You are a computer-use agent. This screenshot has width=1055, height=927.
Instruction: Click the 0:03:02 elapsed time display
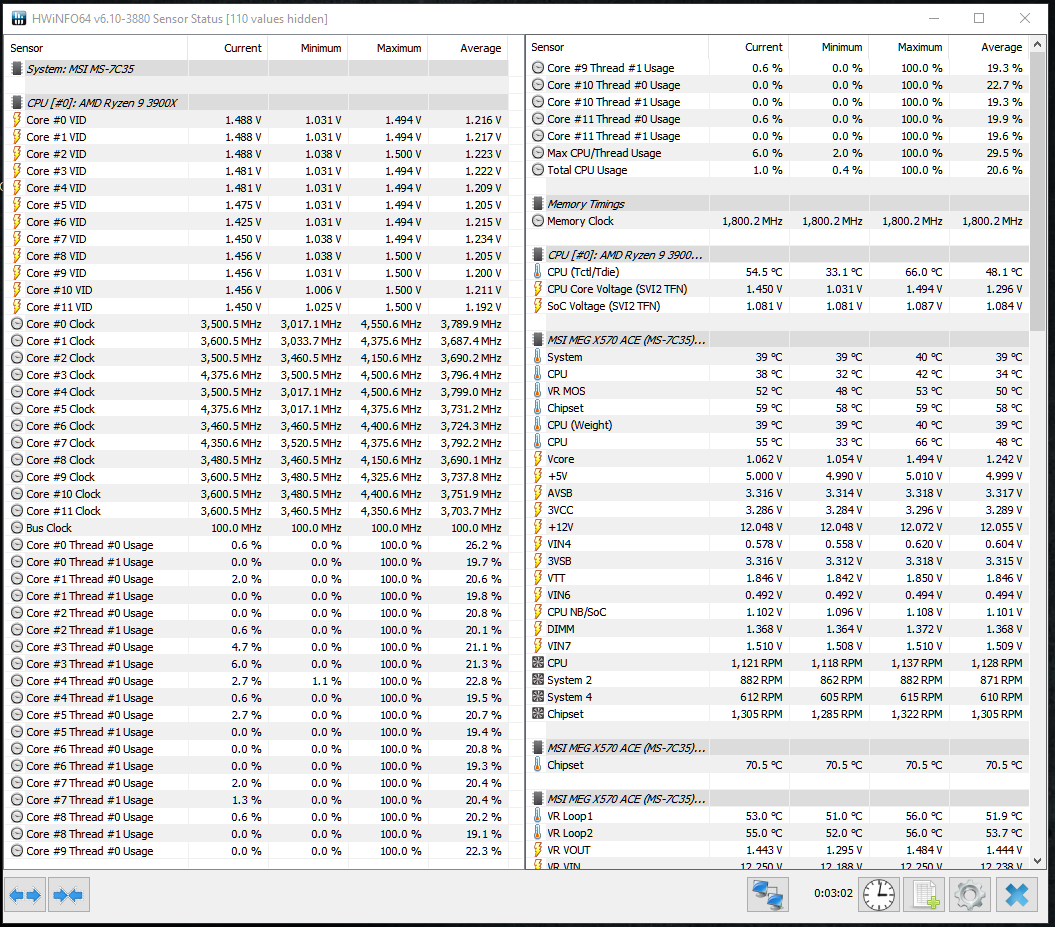tap(833, 893)
